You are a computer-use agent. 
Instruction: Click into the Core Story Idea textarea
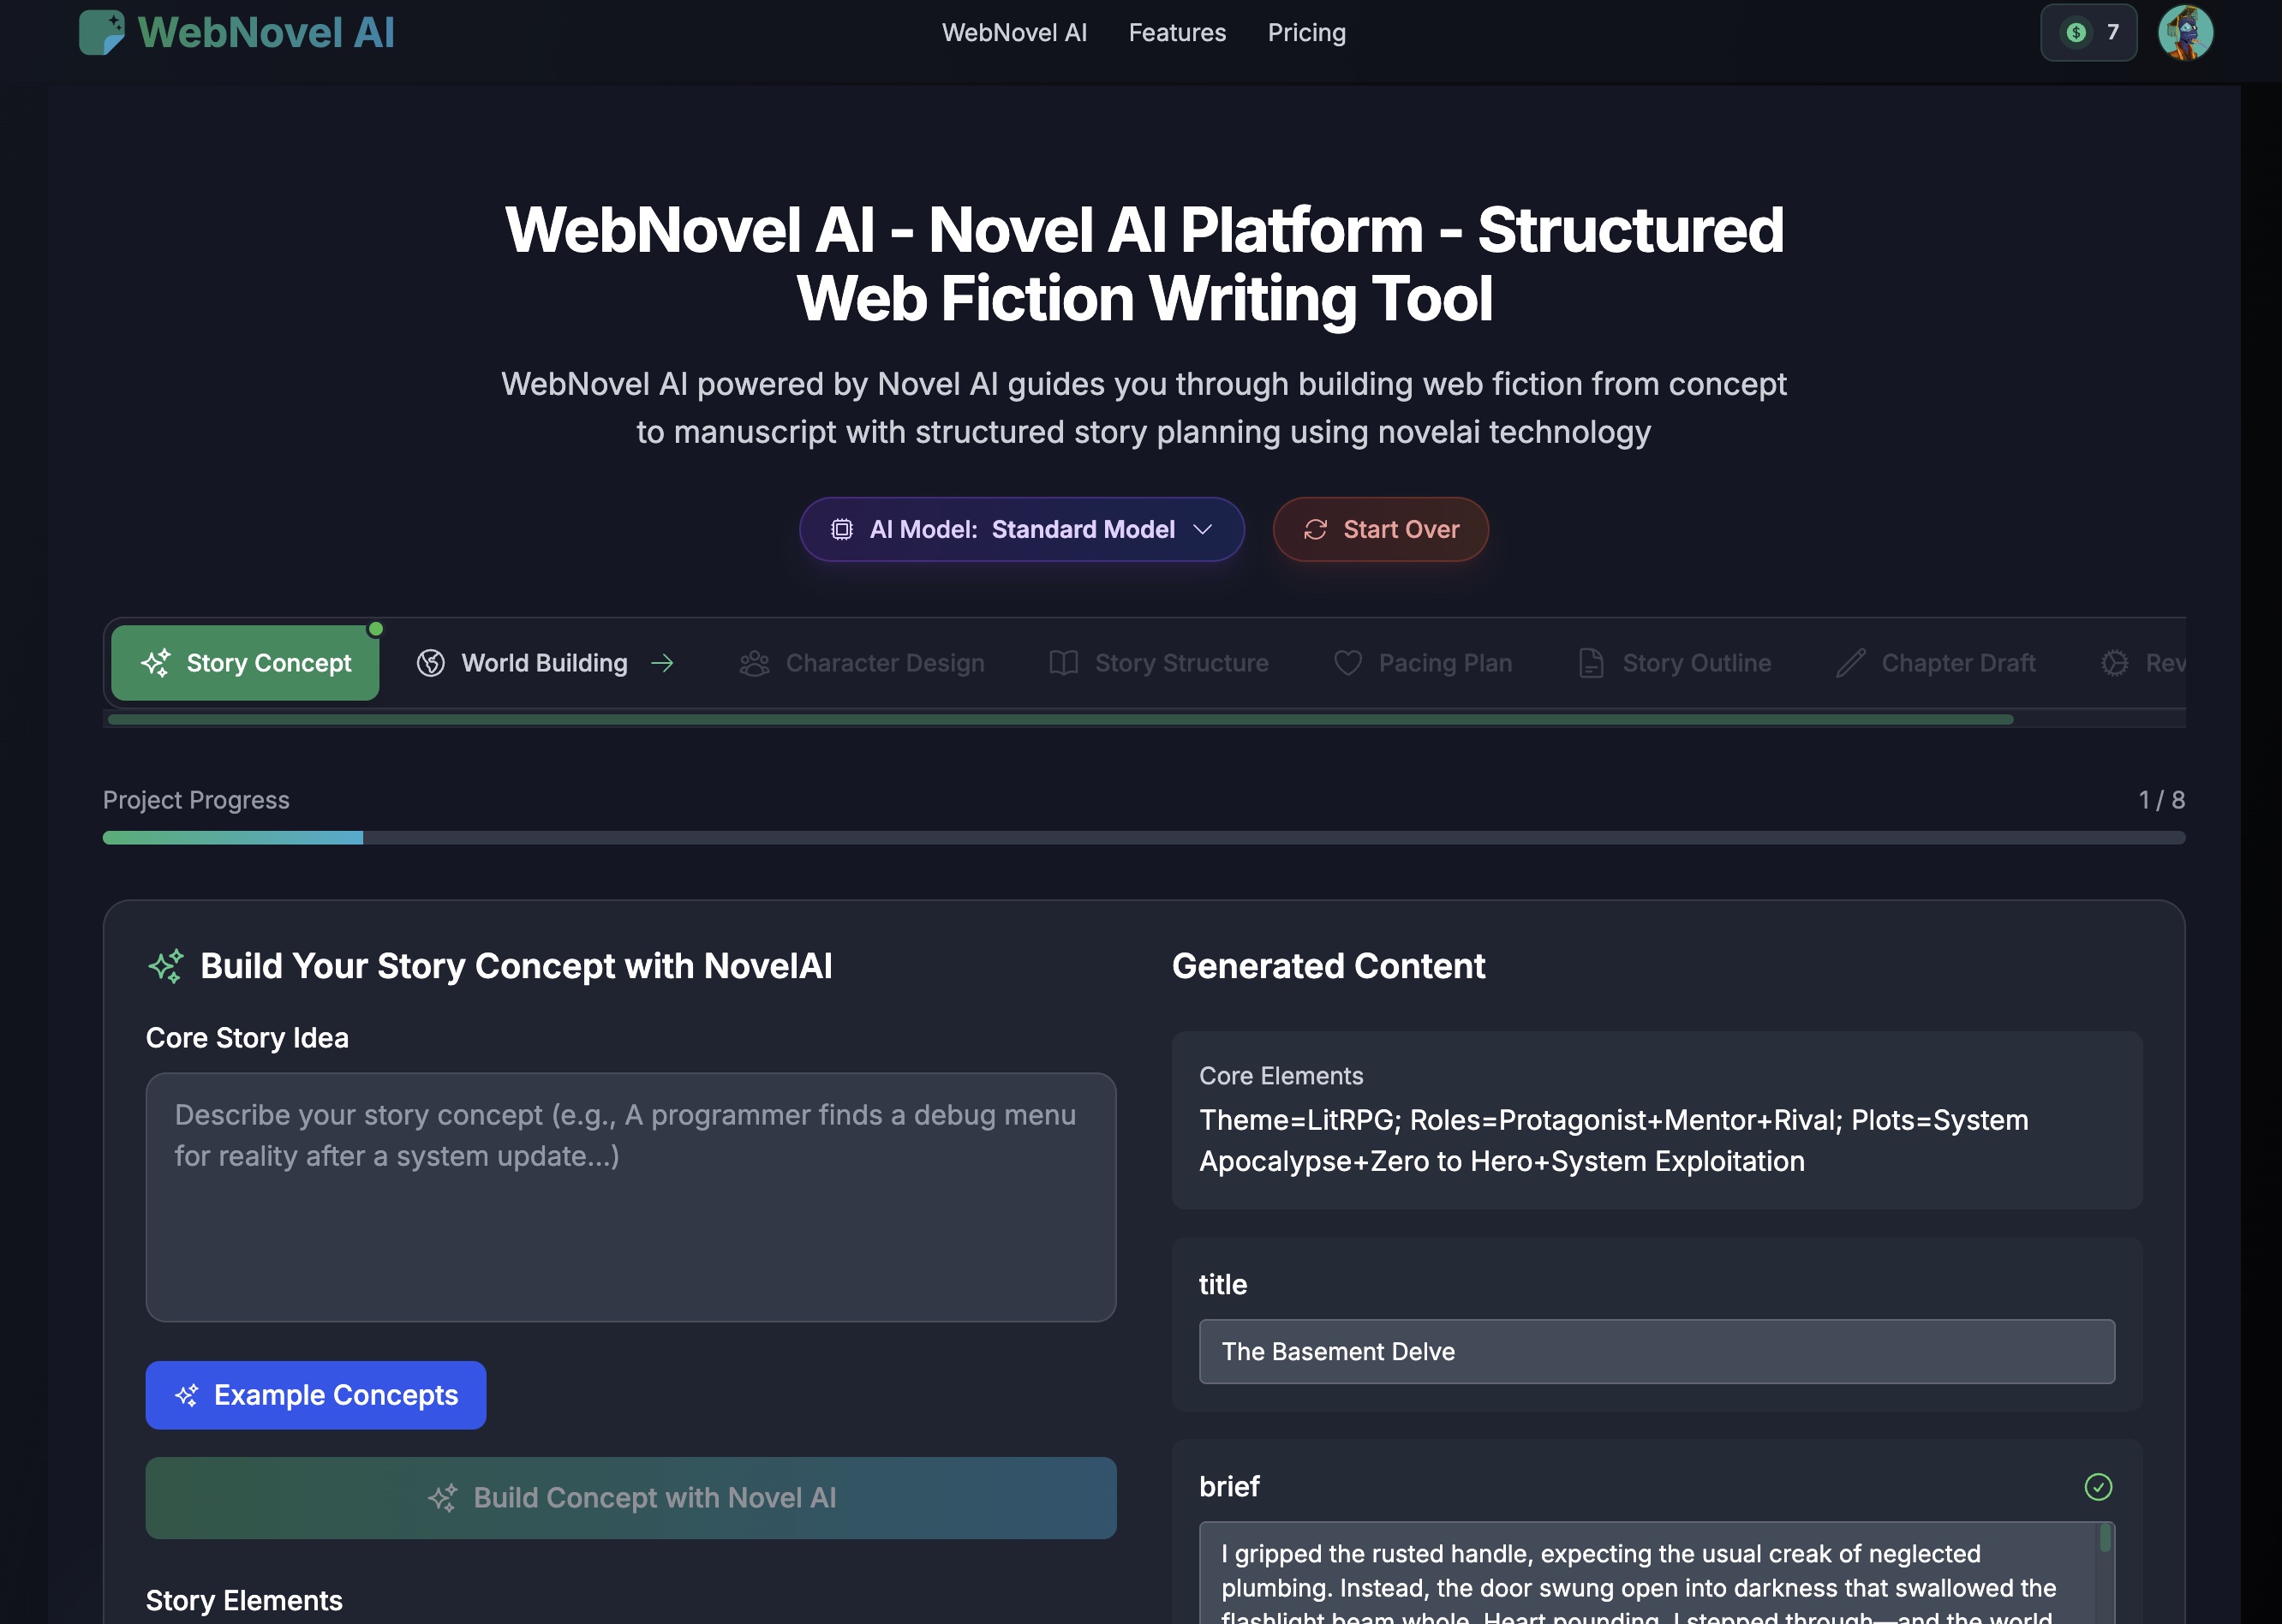pyautogui.click(x=631, y=1197)
